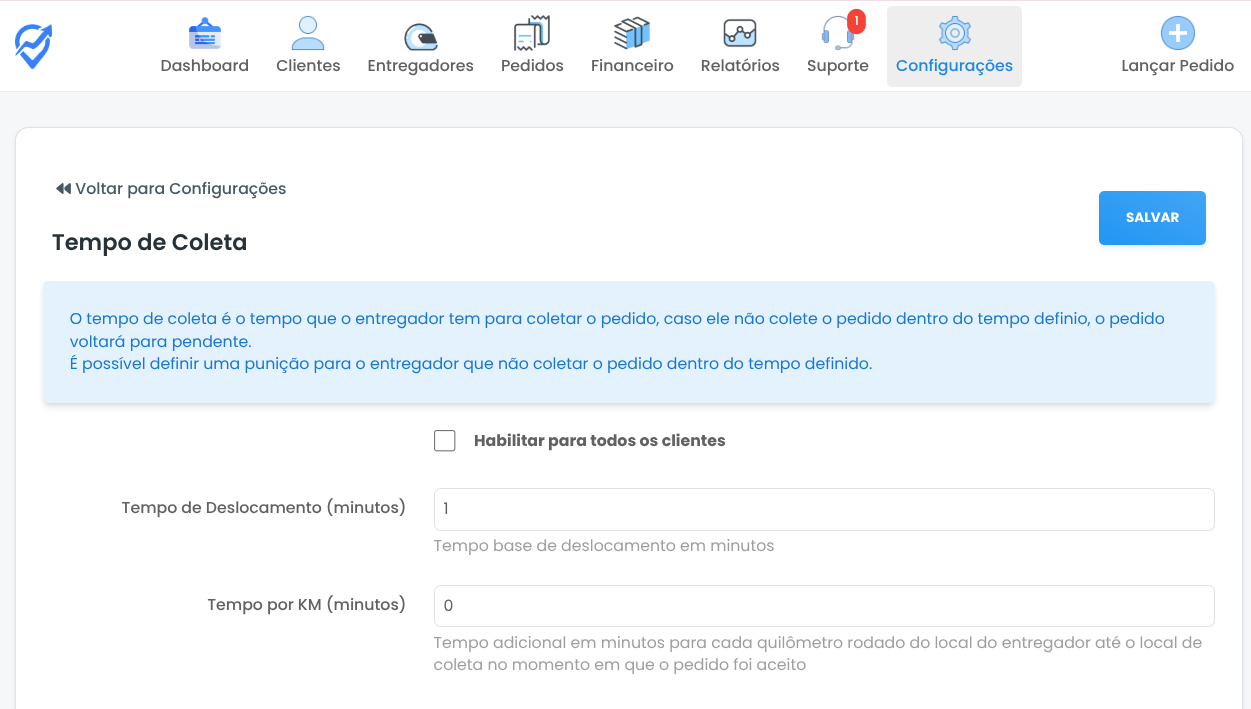Select the Configurações menu tab
Screen dimensions: 1251x709
[x=954, y=46]
